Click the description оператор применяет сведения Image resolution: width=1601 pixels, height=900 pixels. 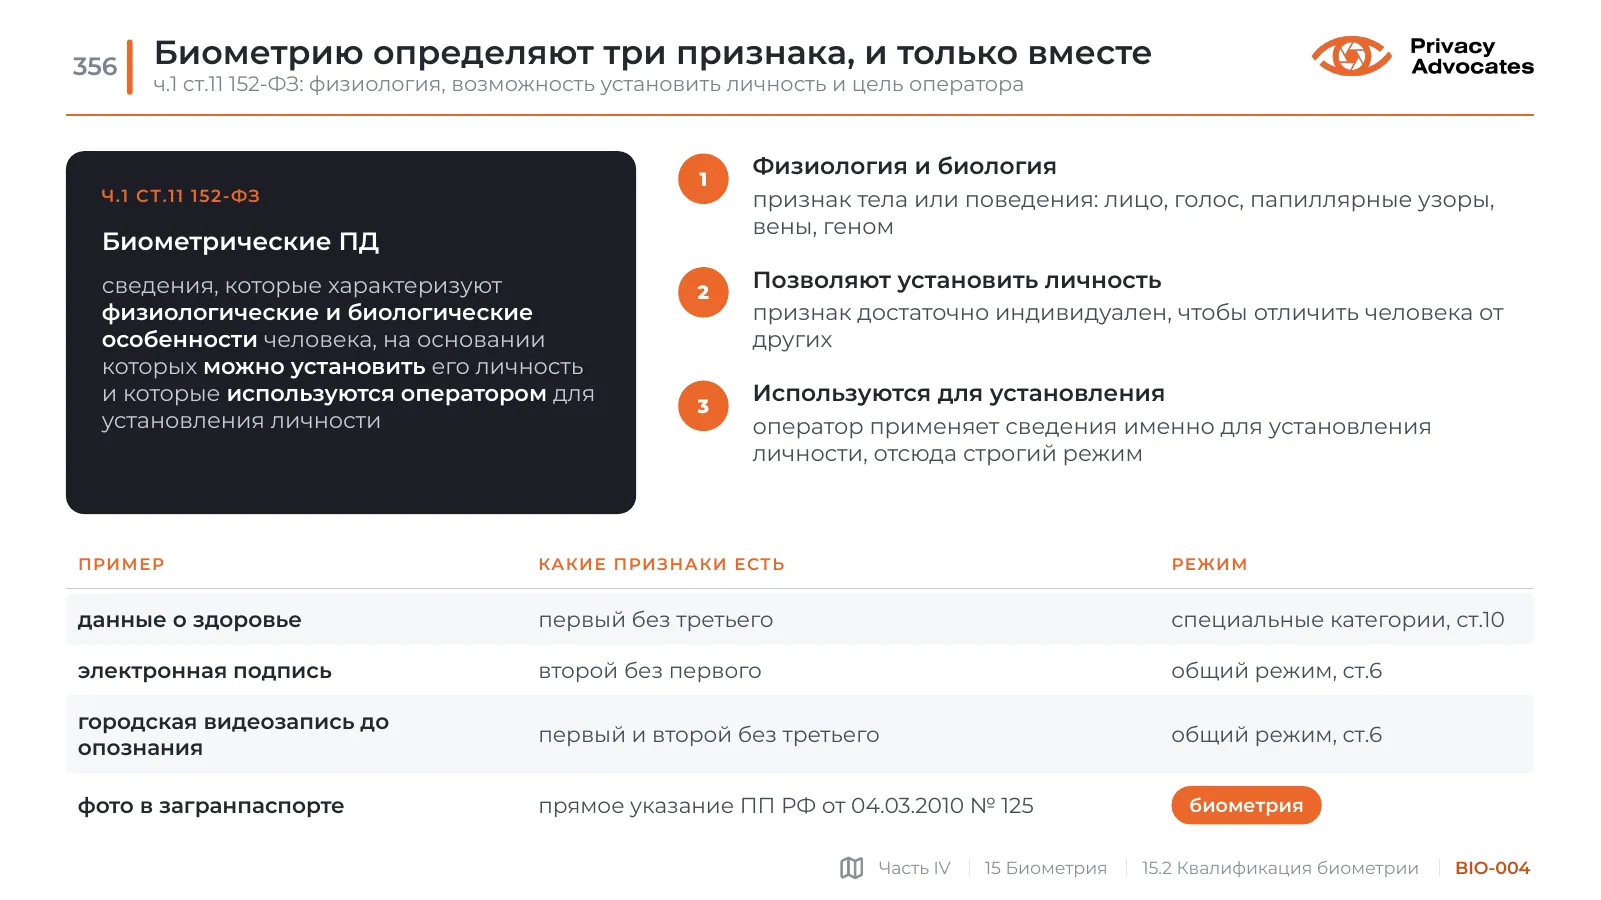point(1091,440)
